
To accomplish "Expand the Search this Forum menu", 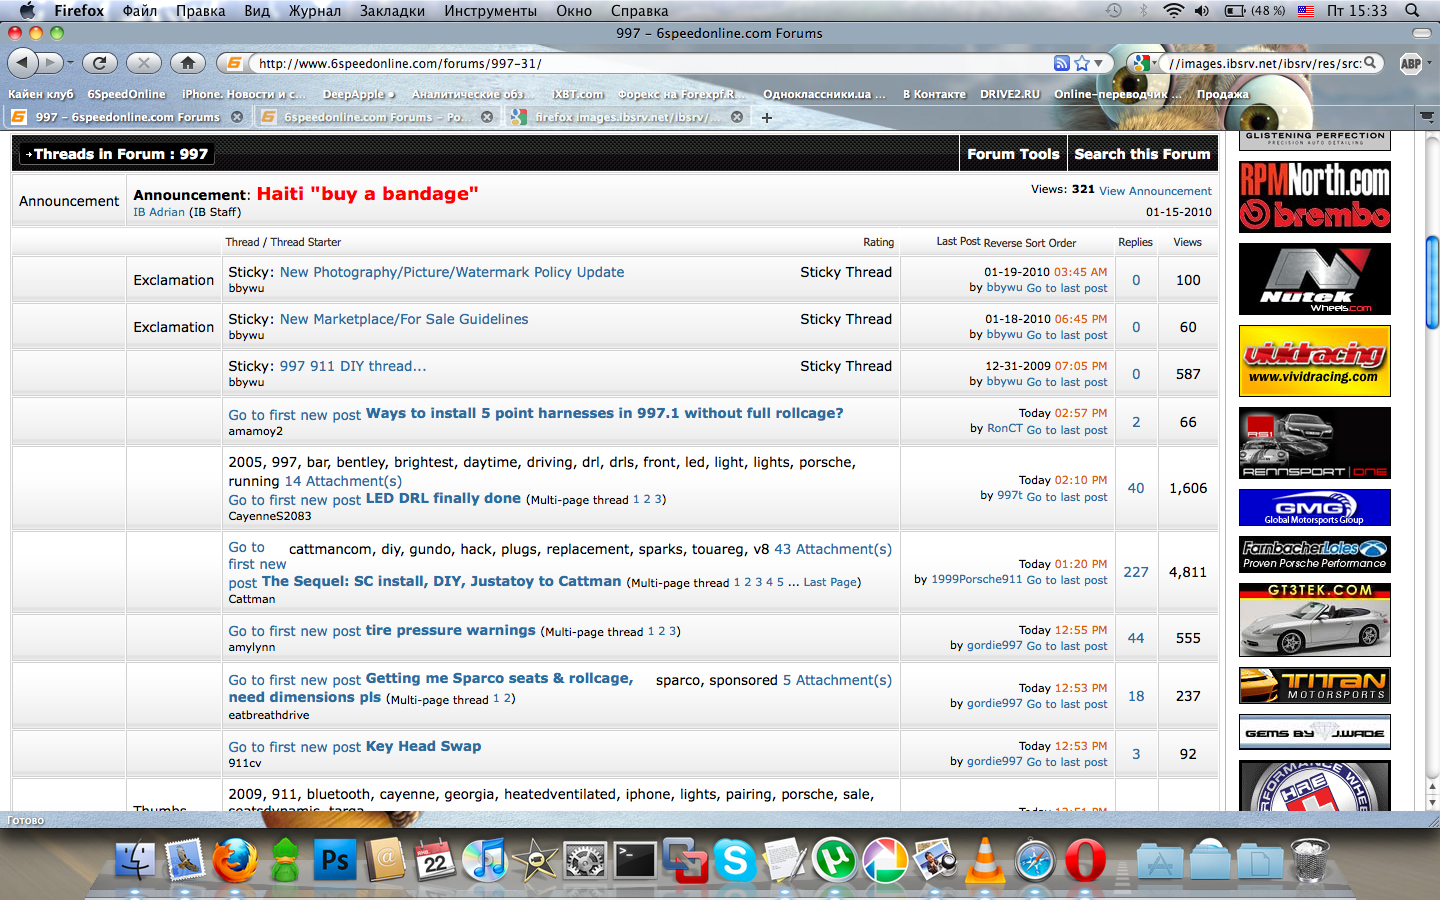I will tap(1142, 154).
